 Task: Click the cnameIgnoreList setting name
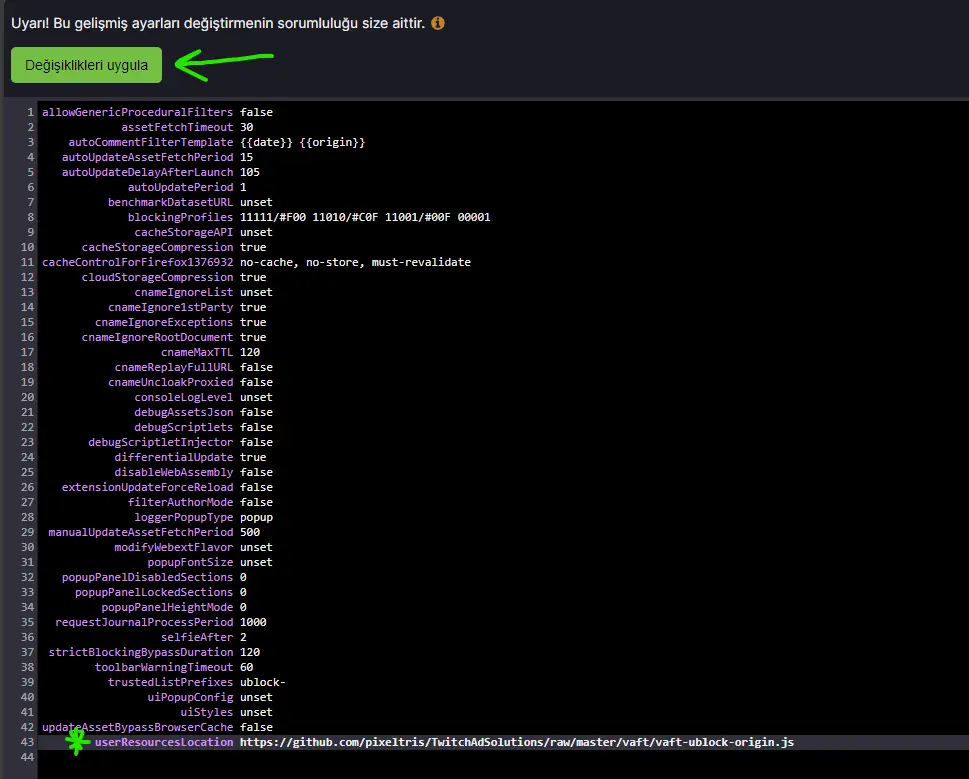(184, 292)
